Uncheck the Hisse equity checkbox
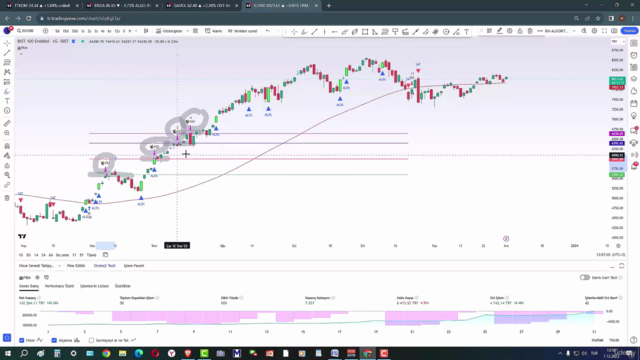Image resolution: width=640 pixels, height=360 pixels. (x=22, y=340)
